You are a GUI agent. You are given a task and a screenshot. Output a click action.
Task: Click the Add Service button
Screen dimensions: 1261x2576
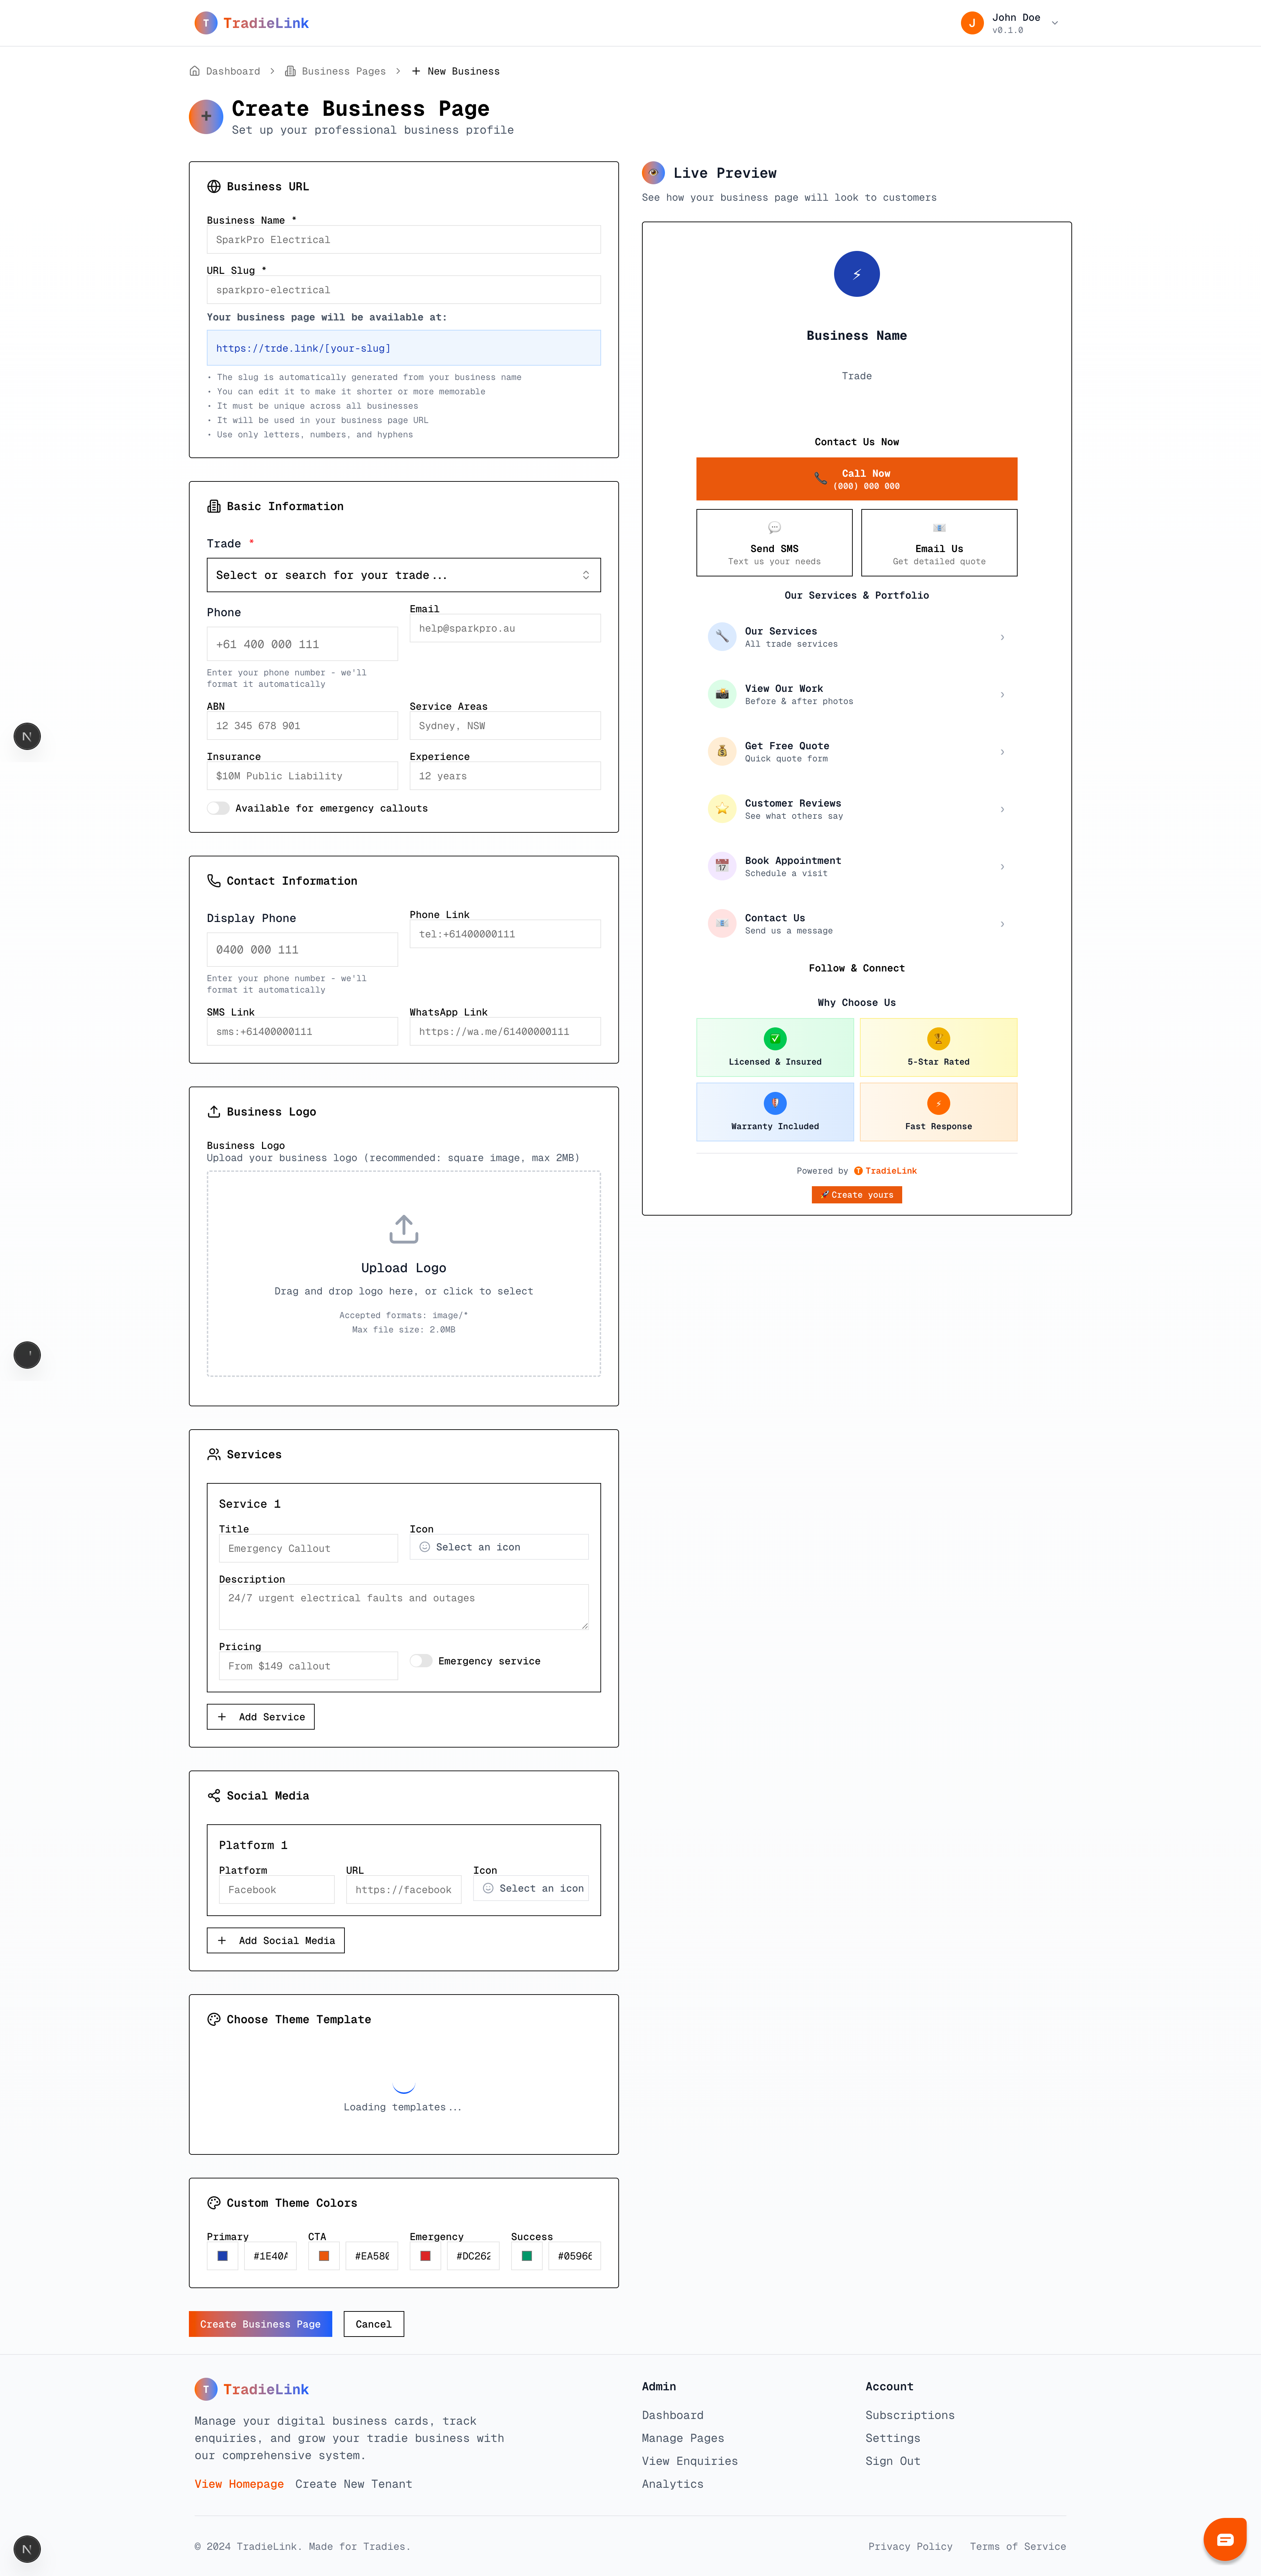pos(261,1717)
